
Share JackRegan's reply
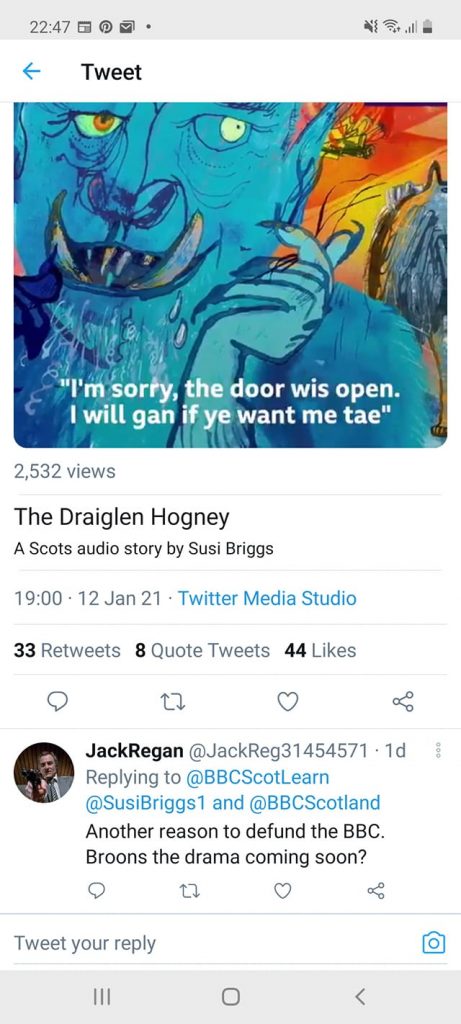click(x=375, y=890)
